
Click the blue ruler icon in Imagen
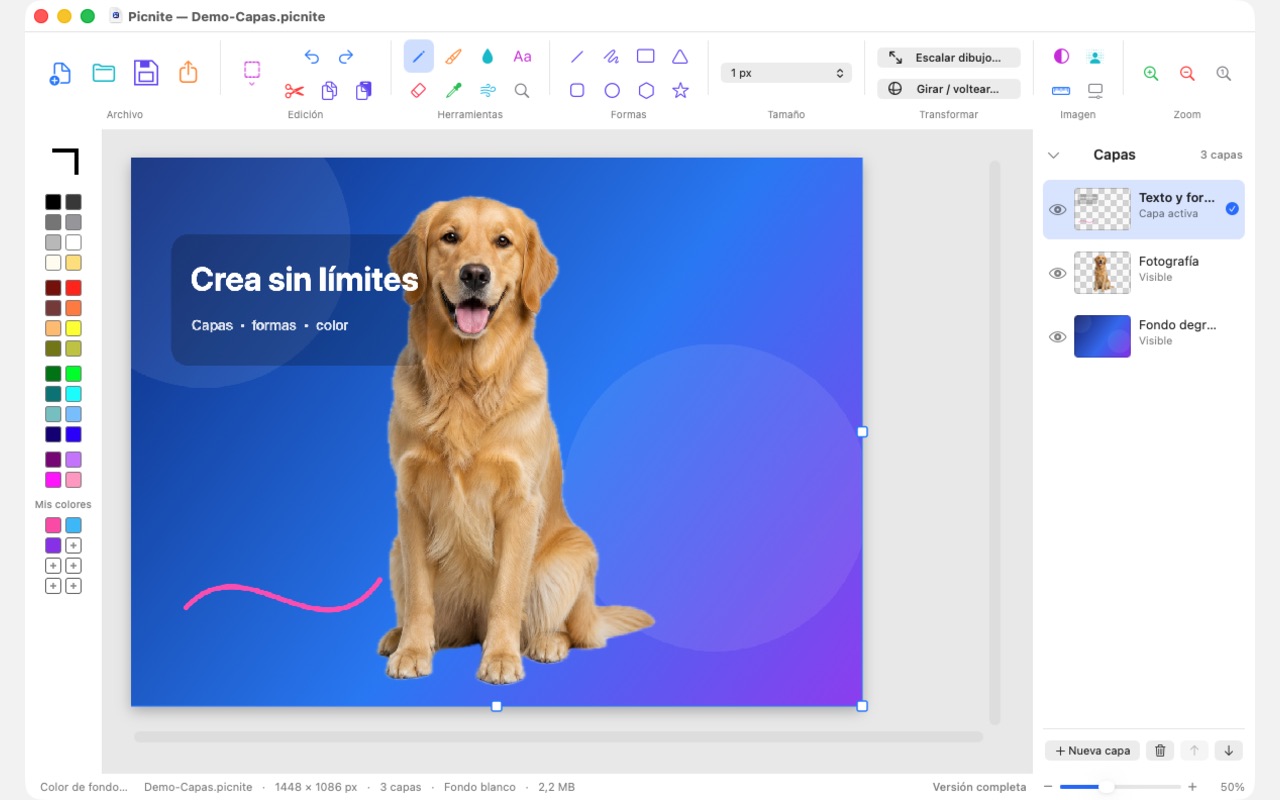coord(1061,91)
